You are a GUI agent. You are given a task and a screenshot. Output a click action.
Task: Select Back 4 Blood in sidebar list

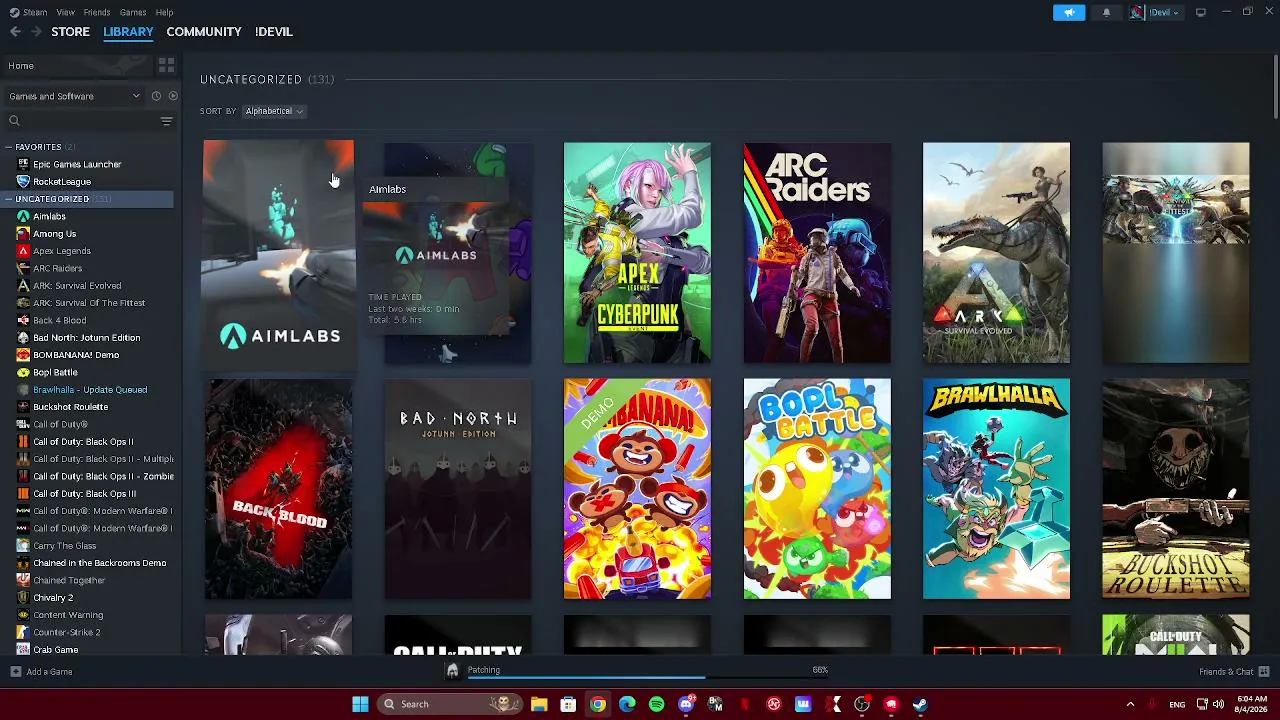(x=59, y=321)
